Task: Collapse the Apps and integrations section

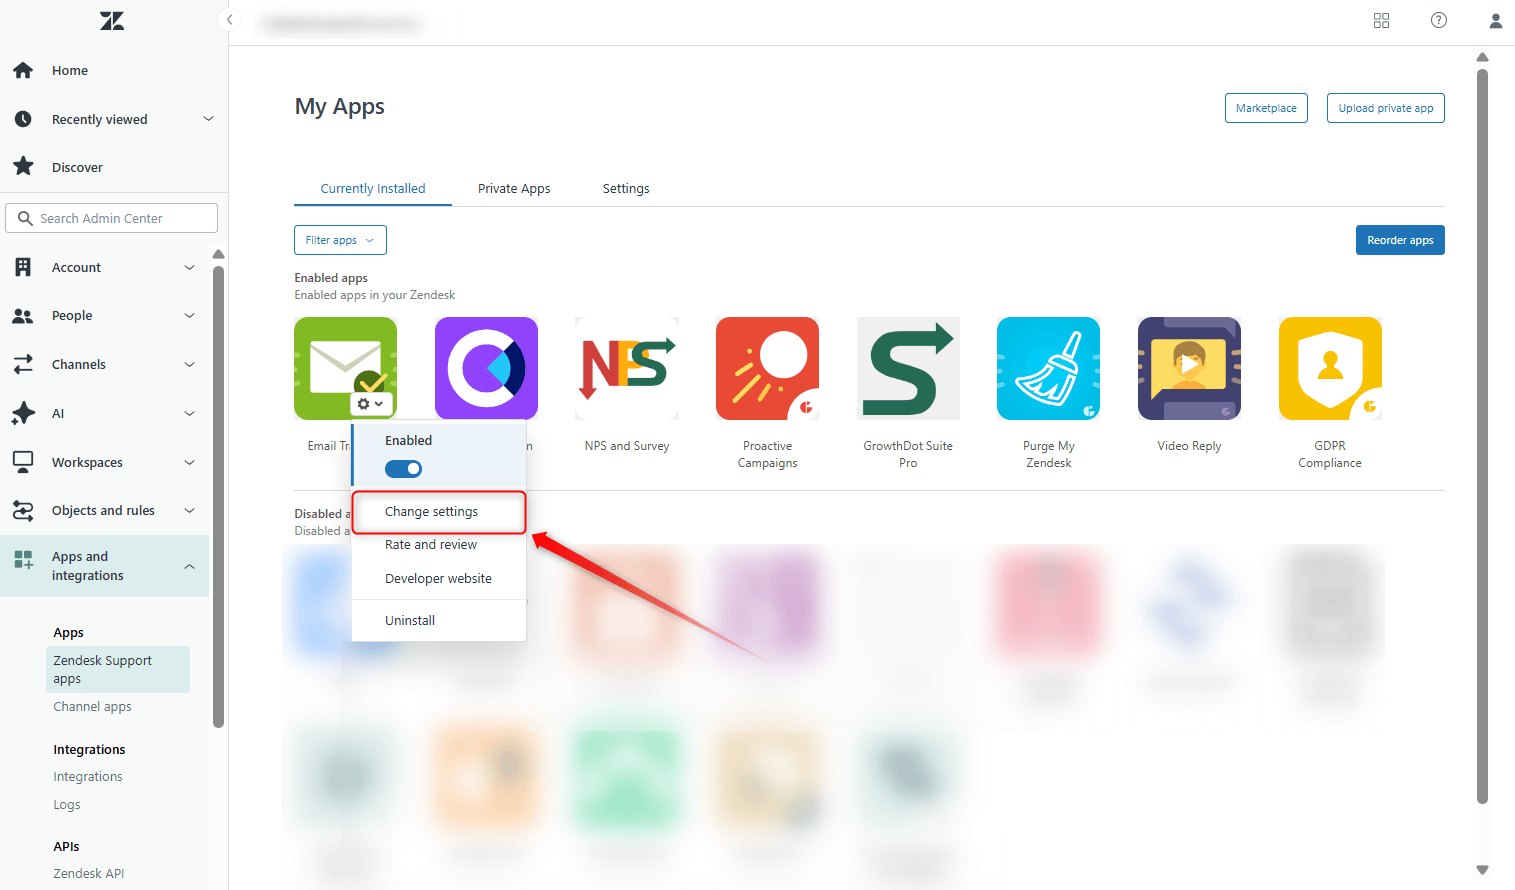Action: [190, 566]
